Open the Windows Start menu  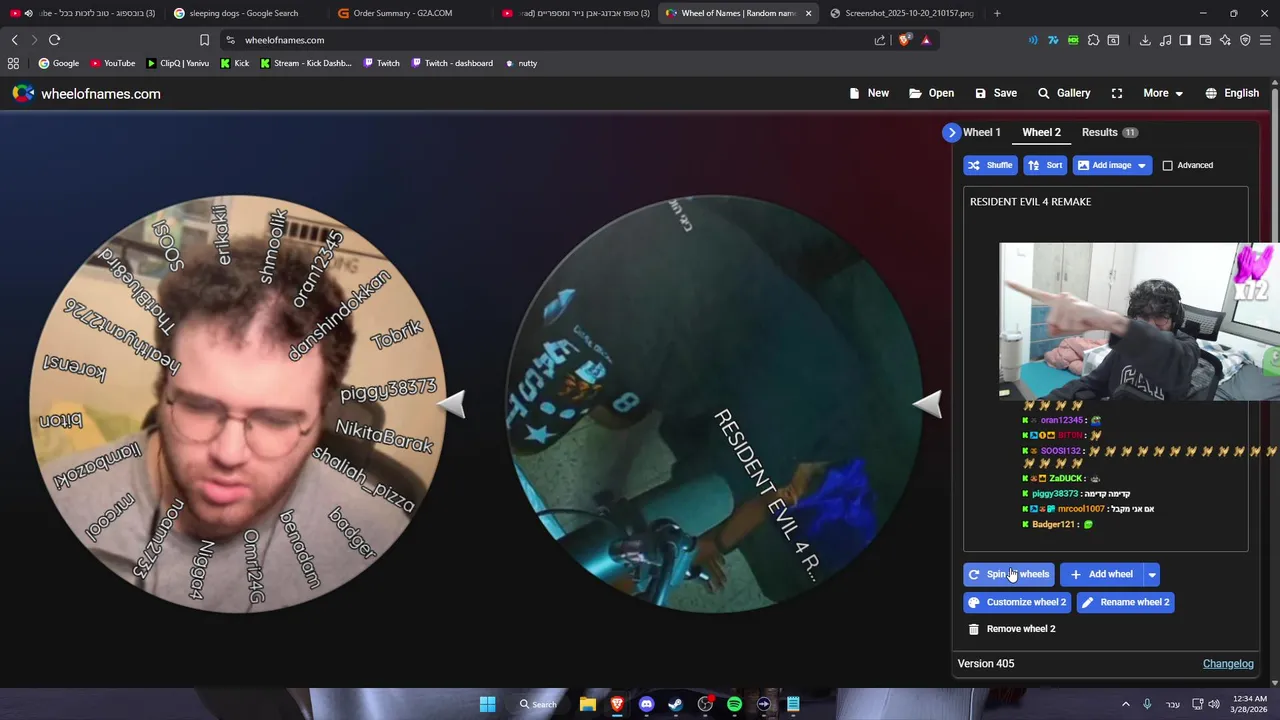tap(487, 704)
